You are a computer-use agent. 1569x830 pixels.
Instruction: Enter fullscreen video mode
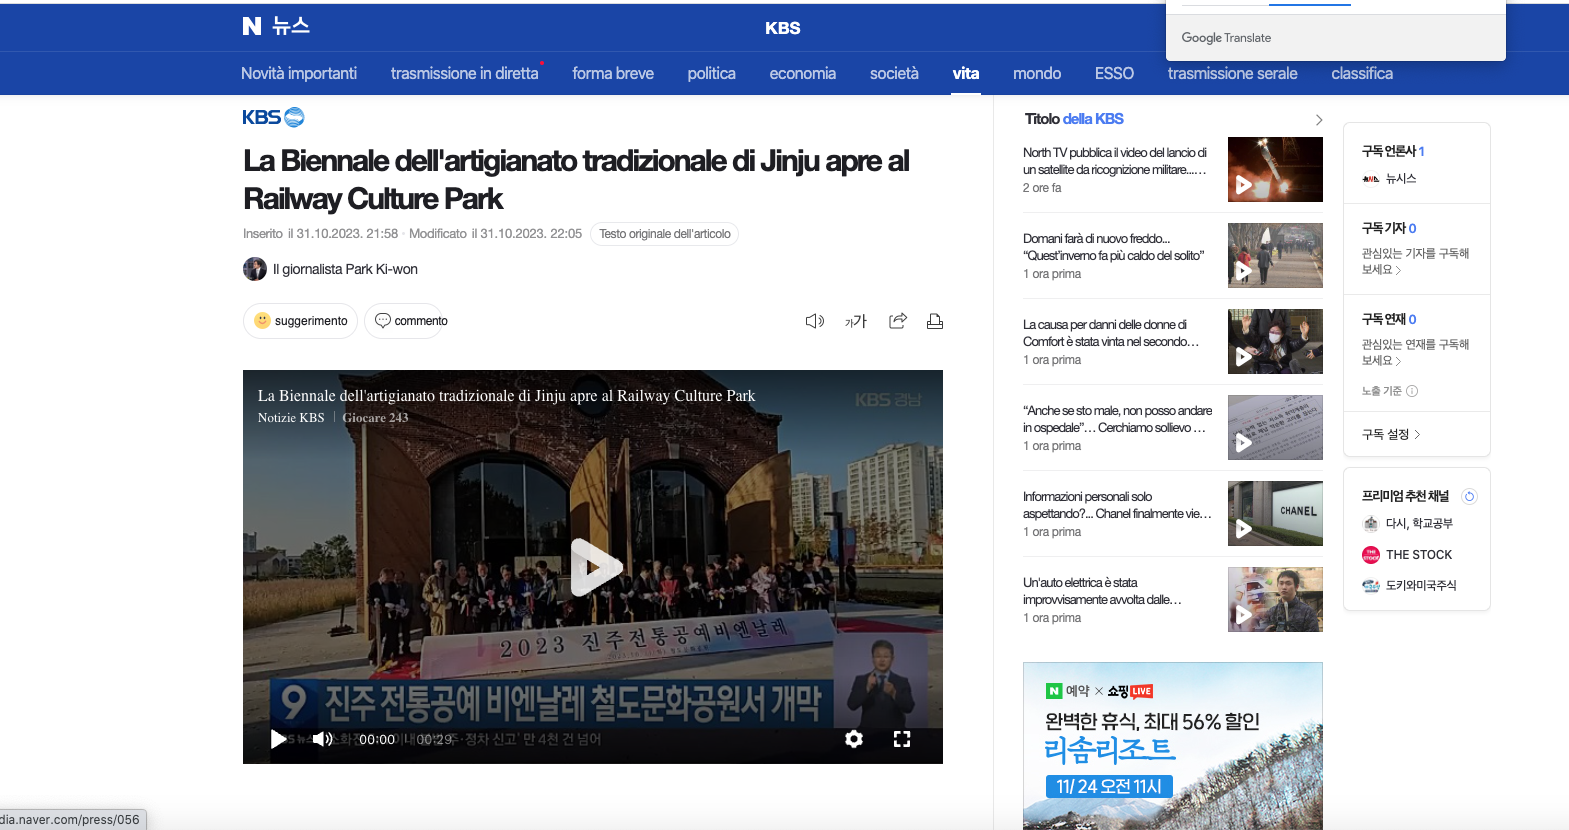click(x=902, y=739)
